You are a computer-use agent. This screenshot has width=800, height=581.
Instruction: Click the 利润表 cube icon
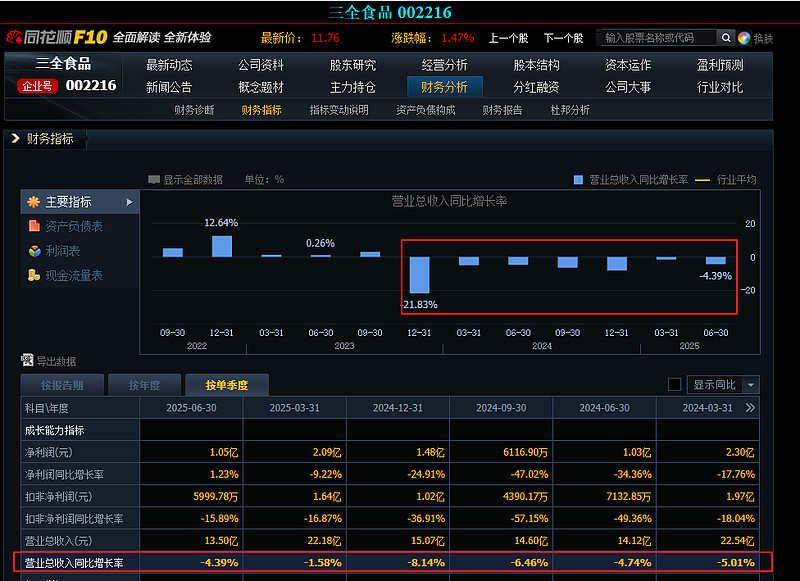click(x=34, y=251)
